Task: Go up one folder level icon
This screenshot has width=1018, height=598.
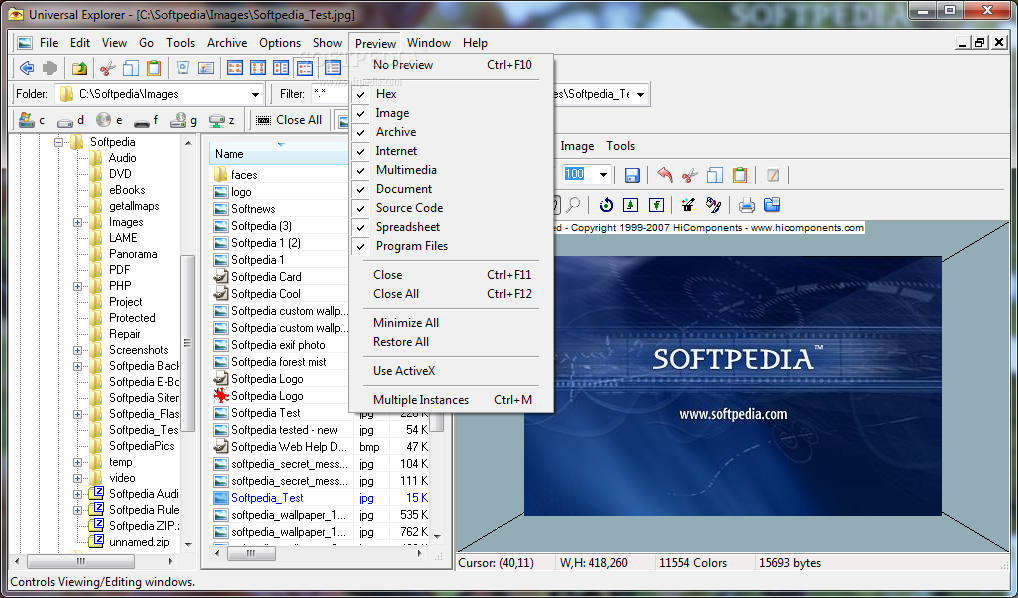Action: point(79,68)
